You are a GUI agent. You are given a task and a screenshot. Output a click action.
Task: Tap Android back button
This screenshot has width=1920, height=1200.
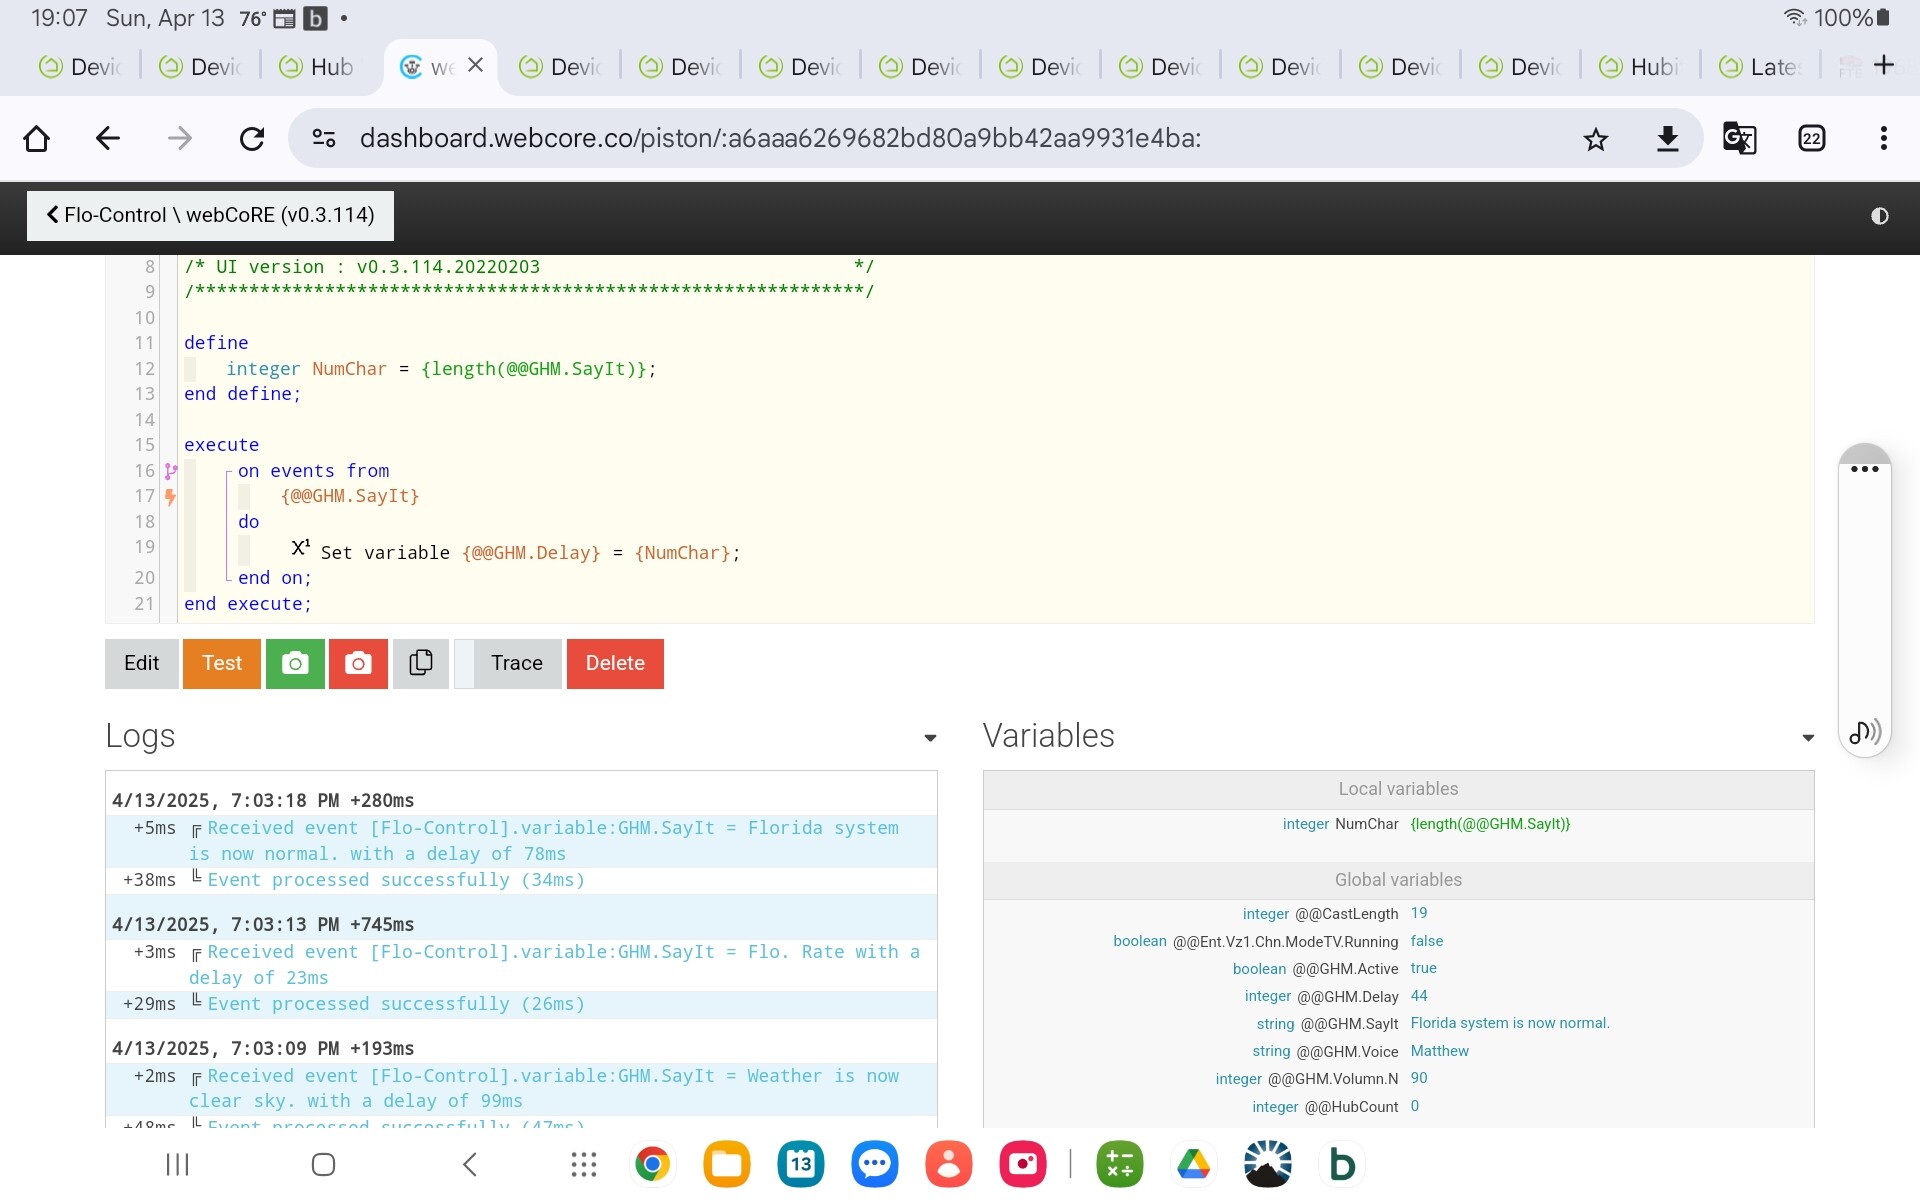[470, 1164]
